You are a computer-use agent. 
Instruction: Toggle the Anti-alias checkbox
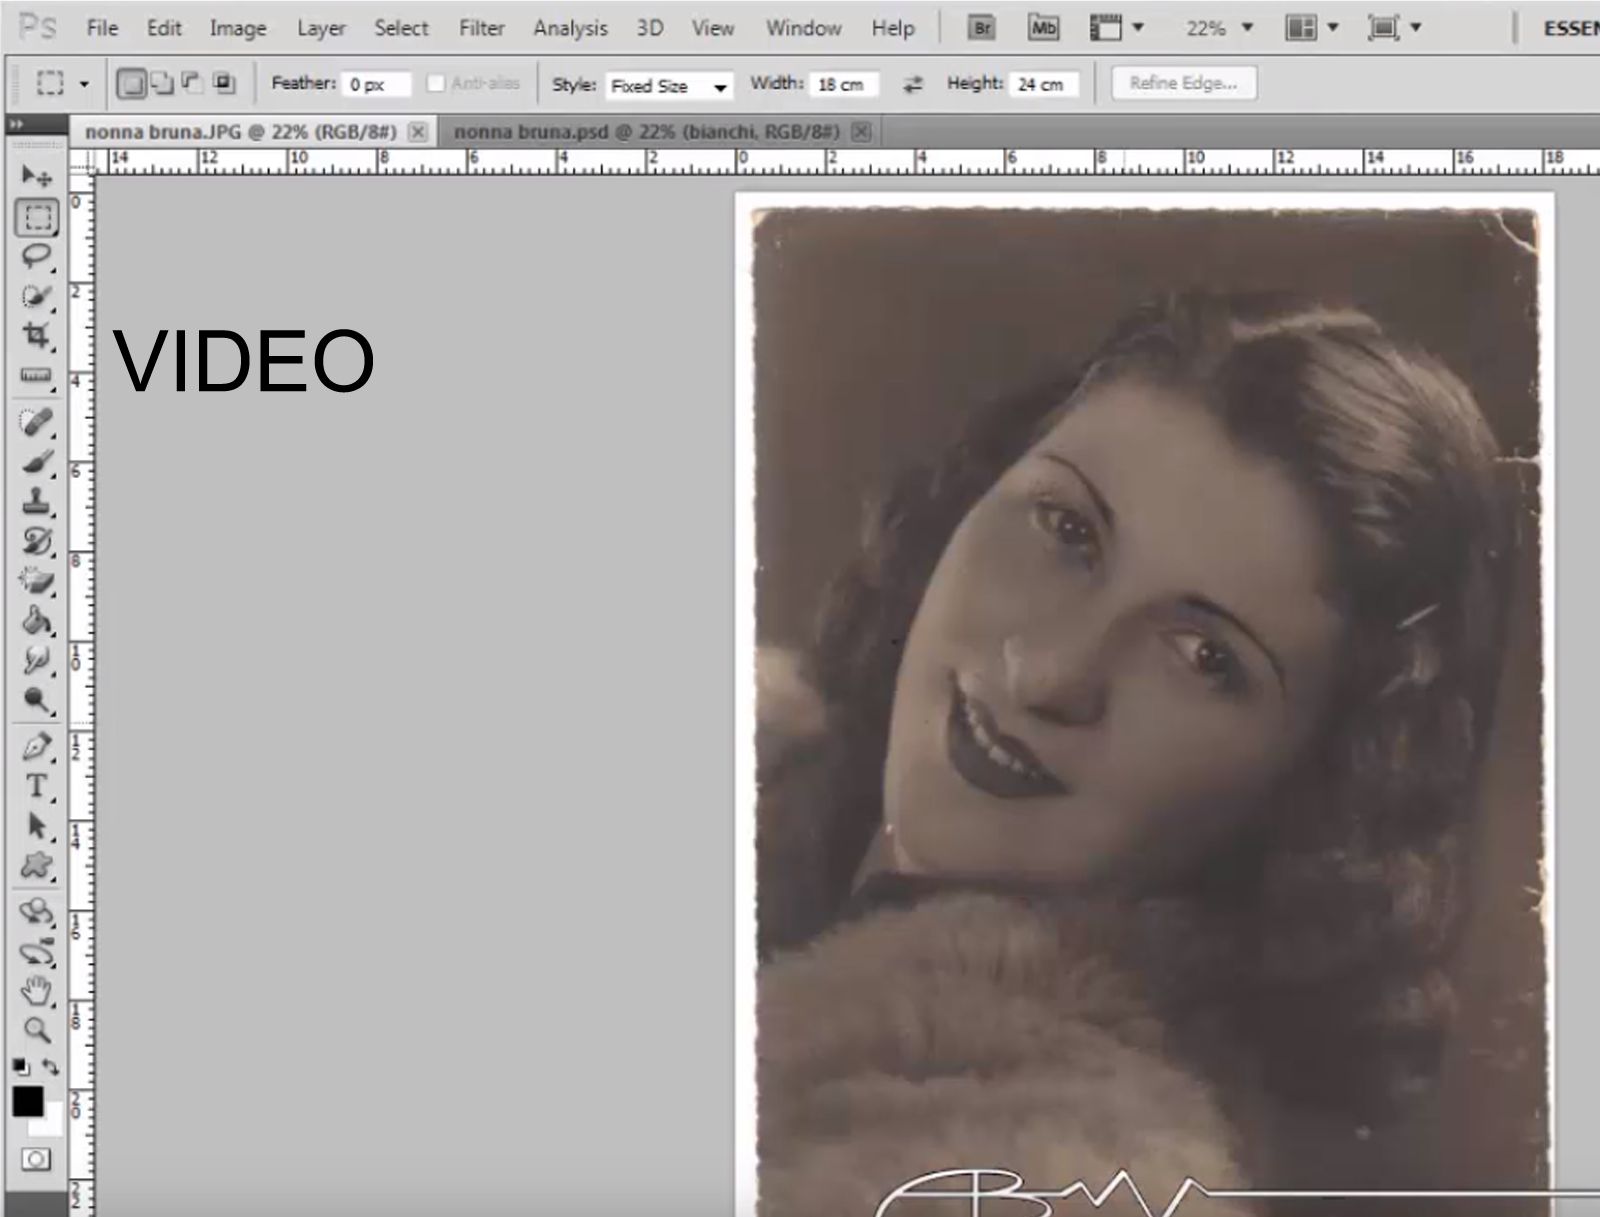436,83
